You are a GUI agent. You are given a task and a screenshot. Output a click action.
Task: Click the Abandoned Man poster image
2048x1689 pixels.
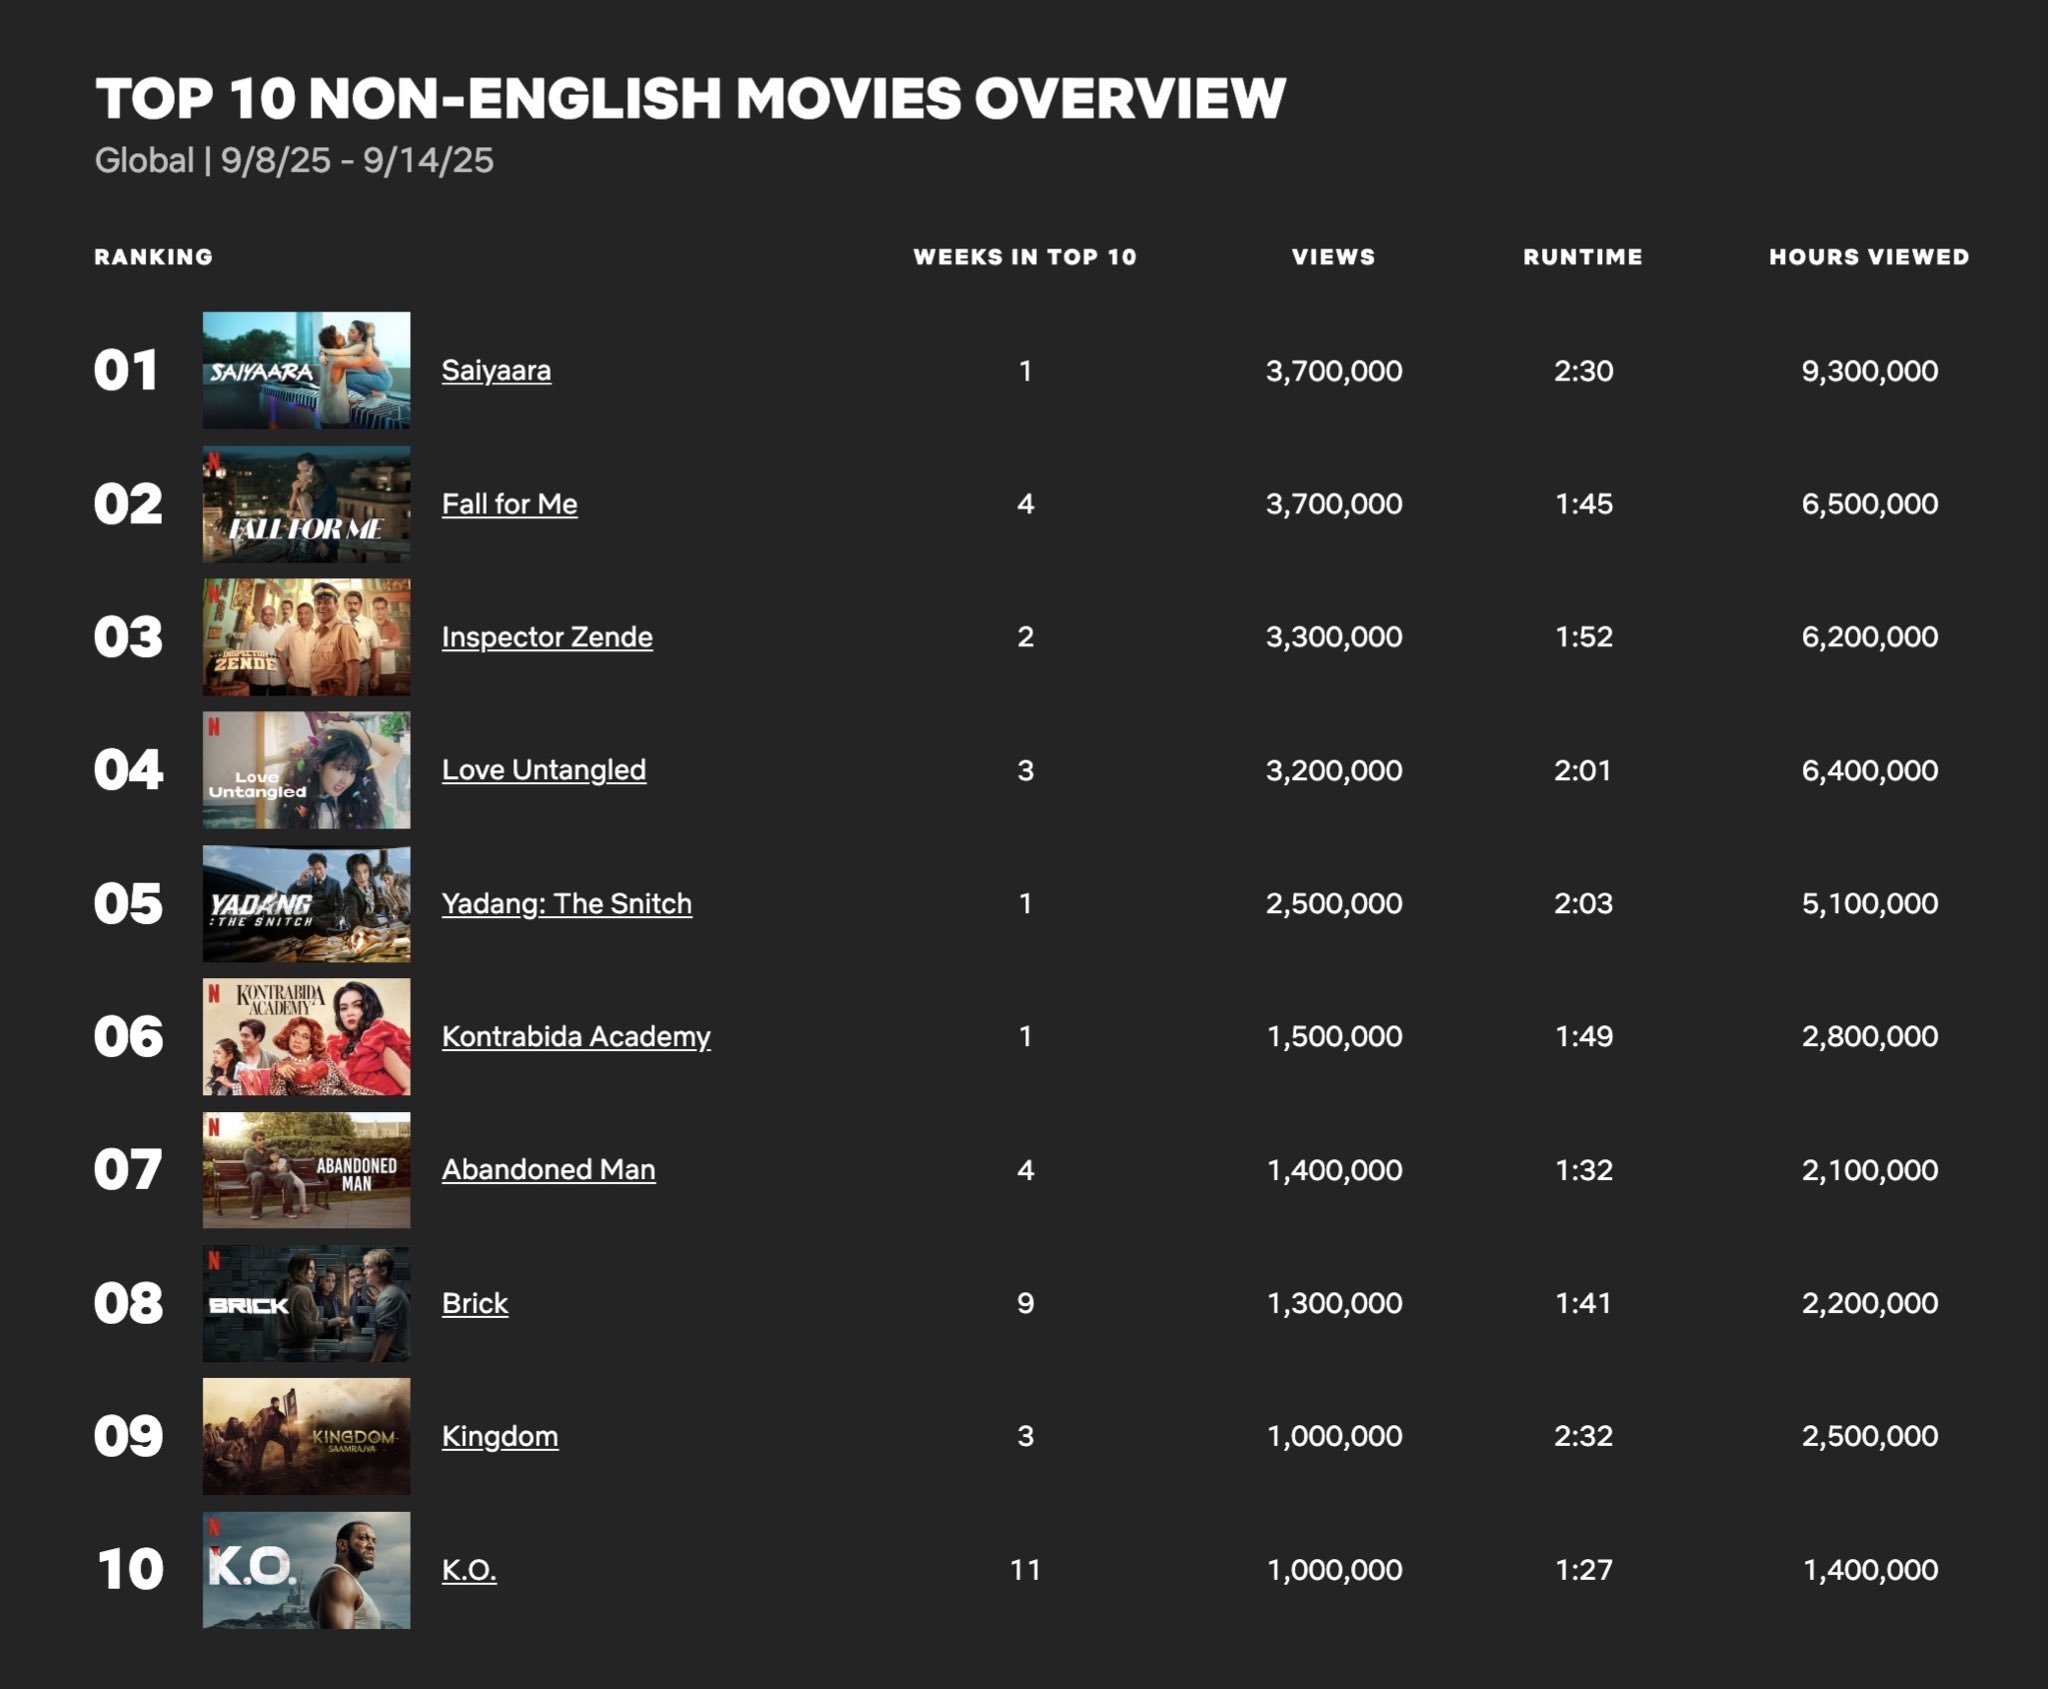point(306,1170)
